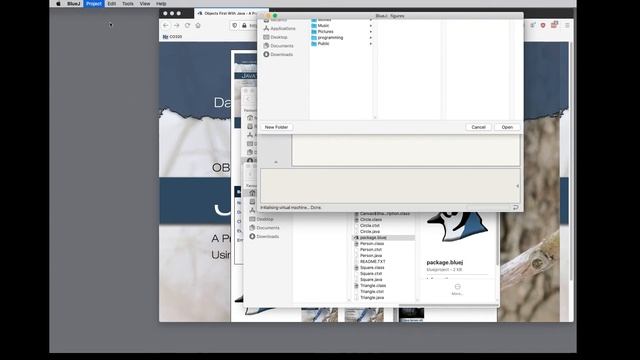The width and height of the screenshot is (640, 360).
Task: Select Triangle.ctxt in the file list
Action: point(372,292)
